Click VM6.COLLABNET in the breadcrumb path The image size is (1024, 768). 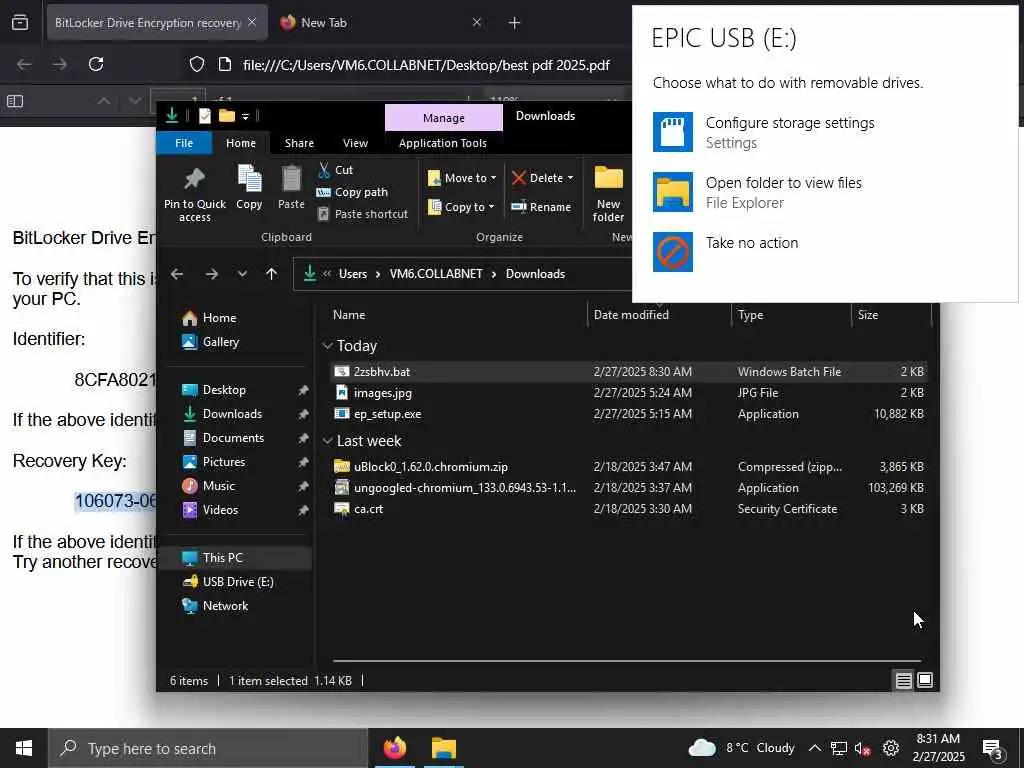(x=436, y=274)
